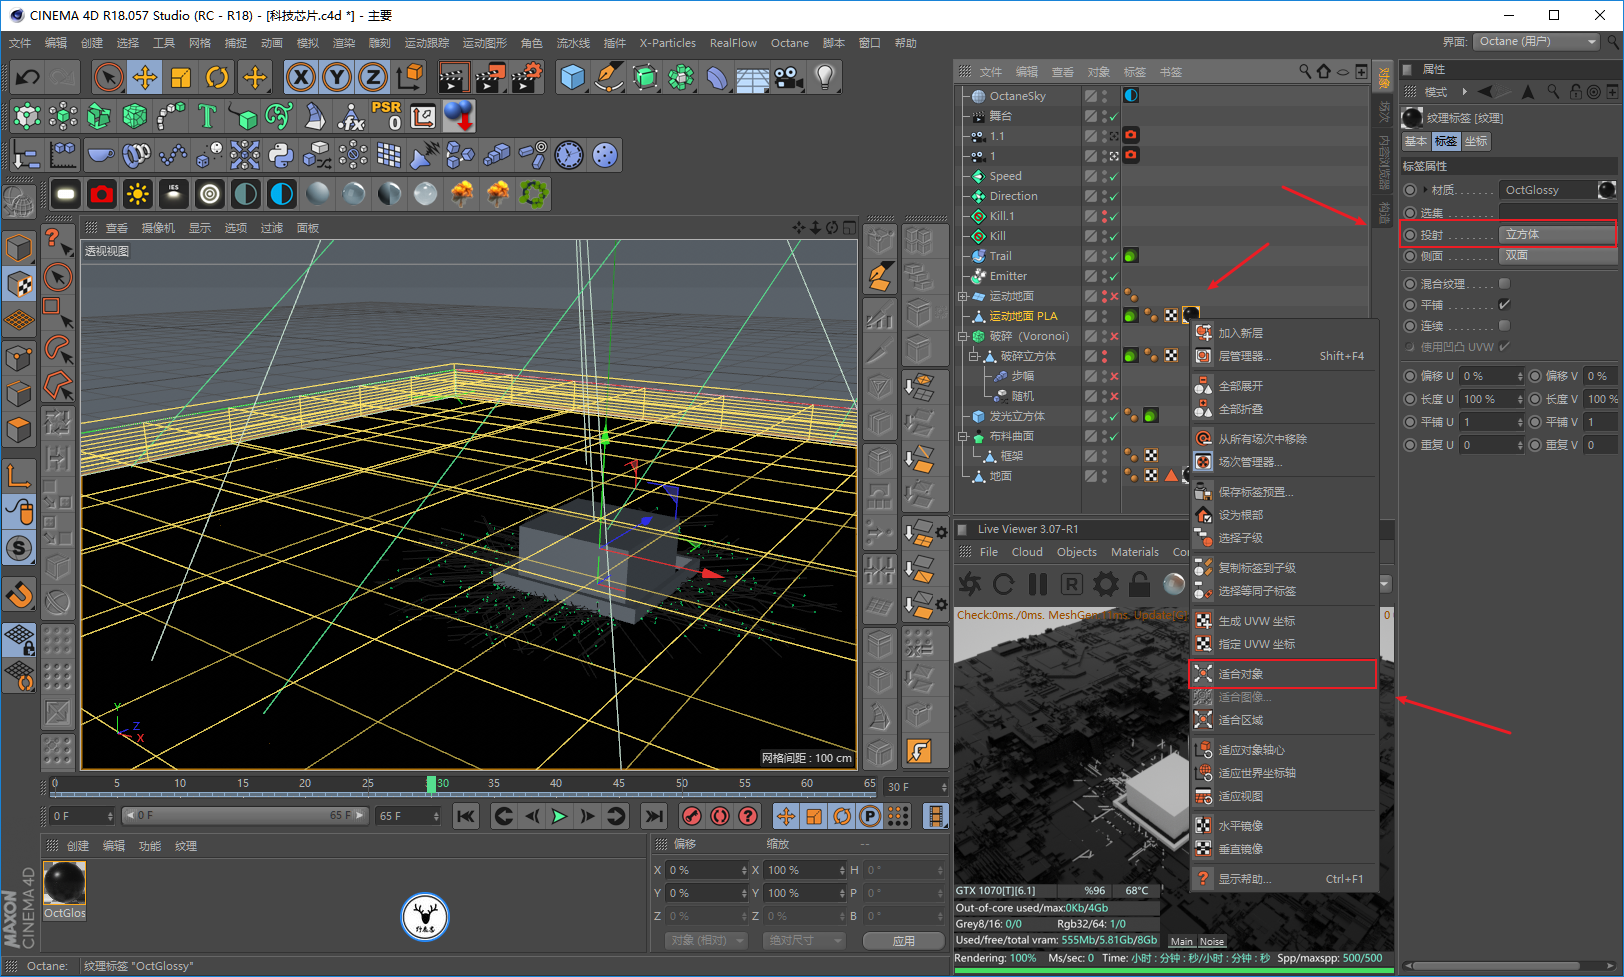Click the OctGlossy material preview swatch
Viewport: 1624px width, 977px height.
[1607, 190]
